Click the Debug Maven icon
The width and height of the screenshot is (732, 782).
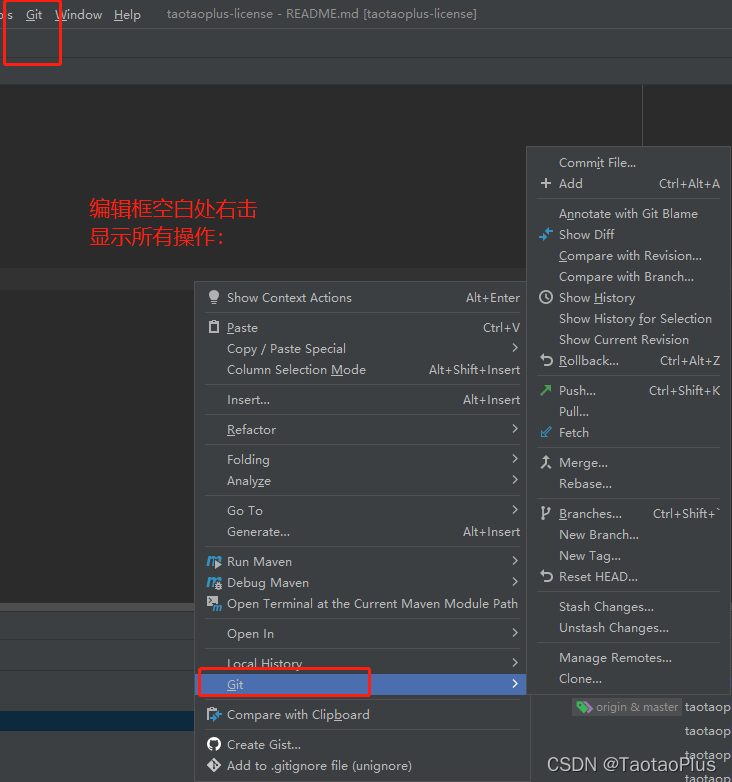tap(214, 583)
